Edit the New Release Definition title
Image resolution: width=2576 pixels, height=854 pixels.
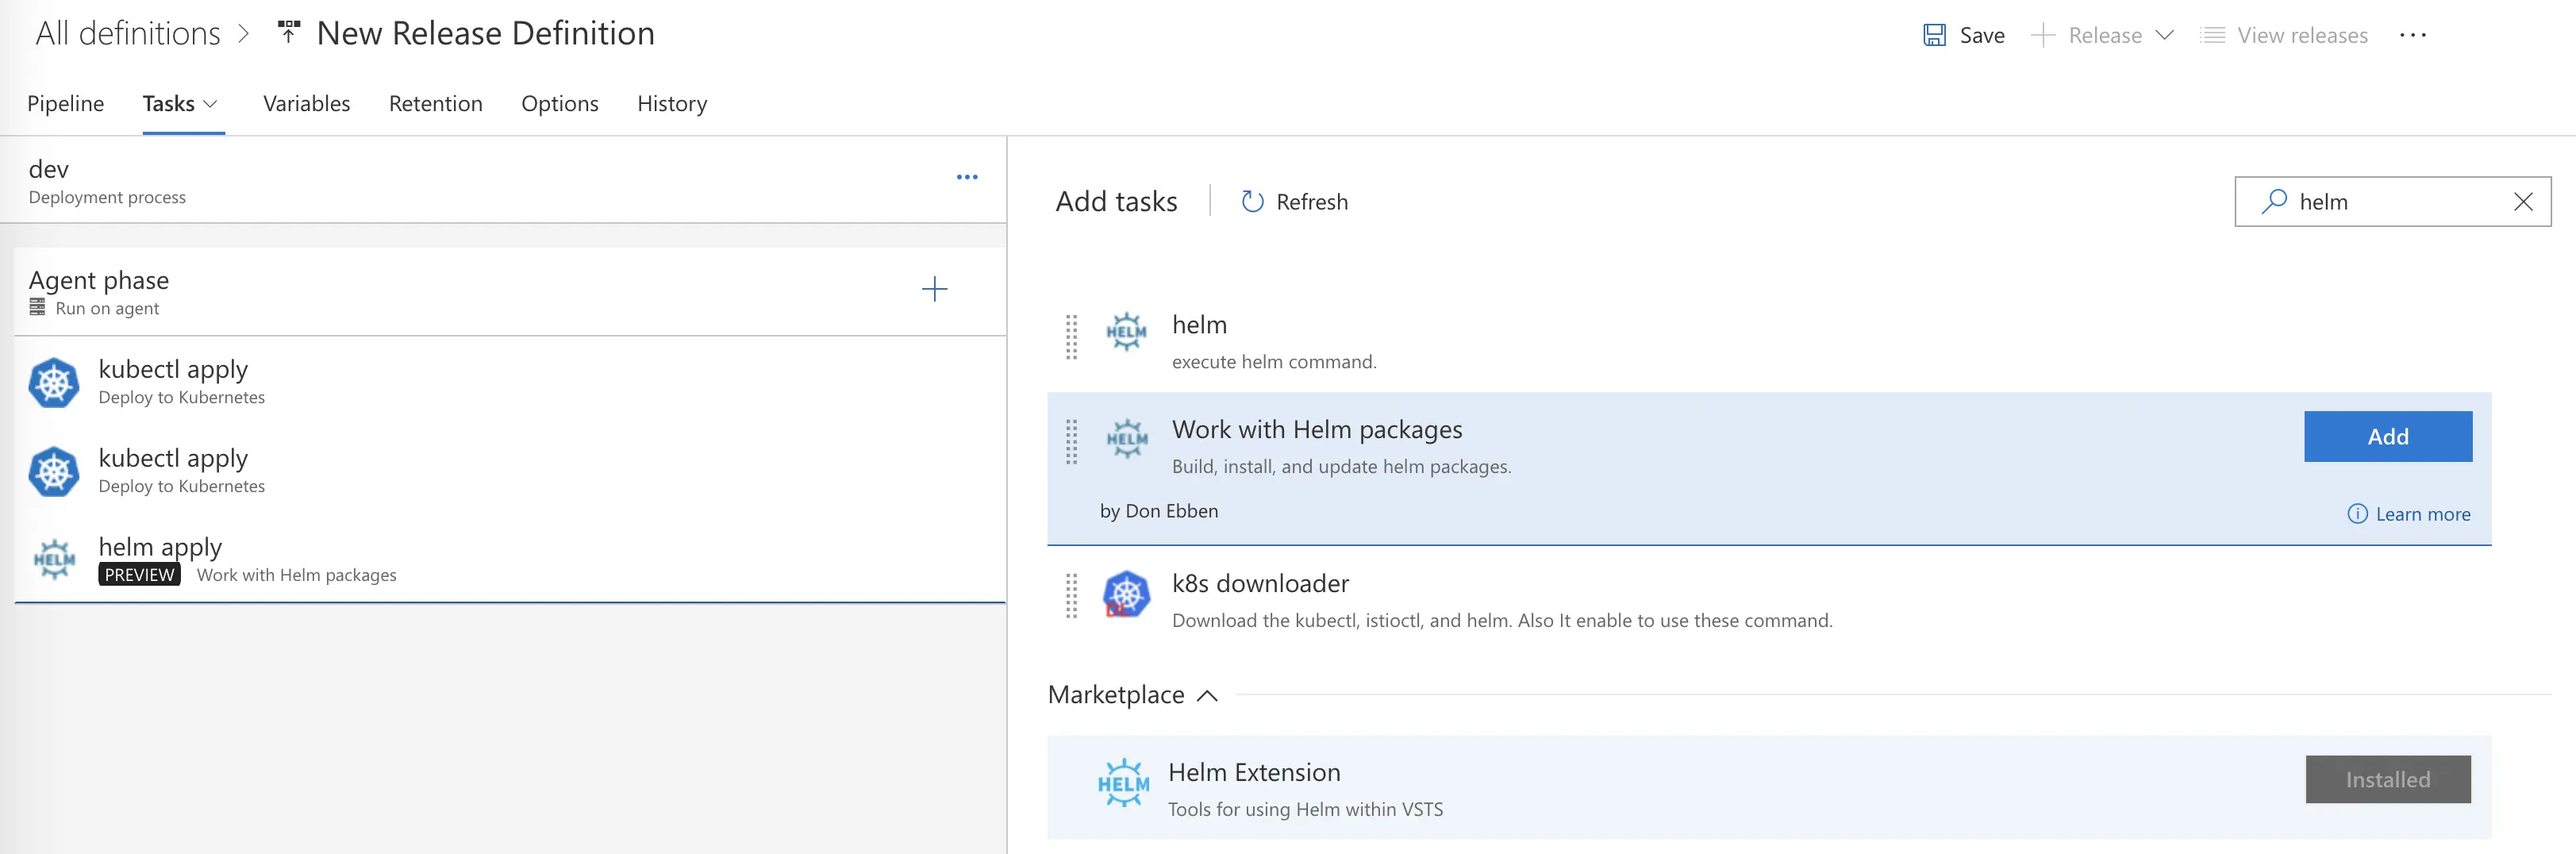pyautogui.click(x=485, y=33)
